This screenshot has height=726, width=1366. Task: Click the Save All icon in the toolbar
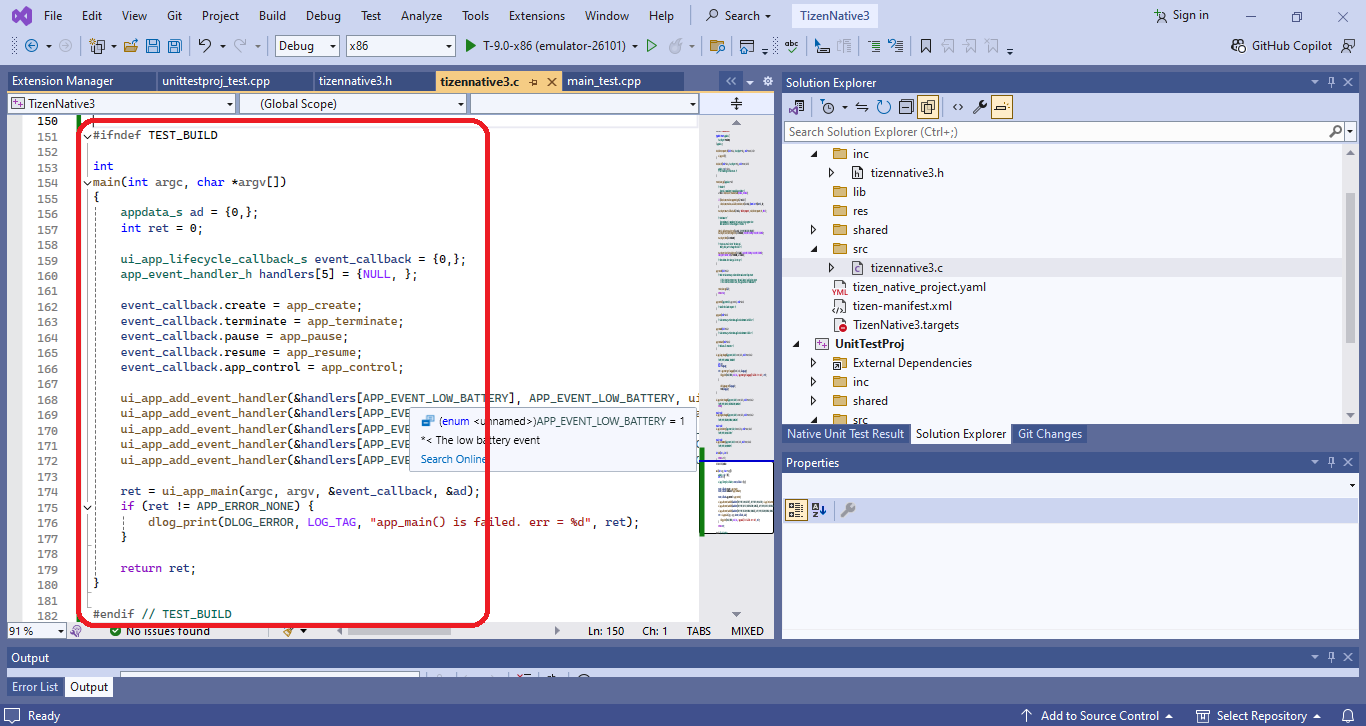173,45
